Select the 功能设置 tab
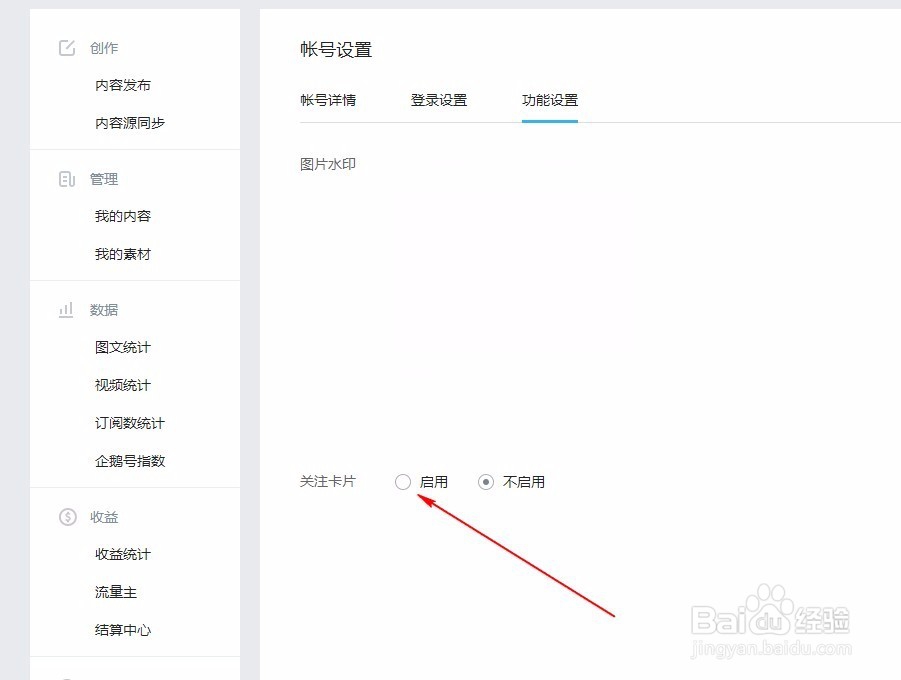Screen dimensions: 901x680 pyautogui.click(x=549, y=100)
